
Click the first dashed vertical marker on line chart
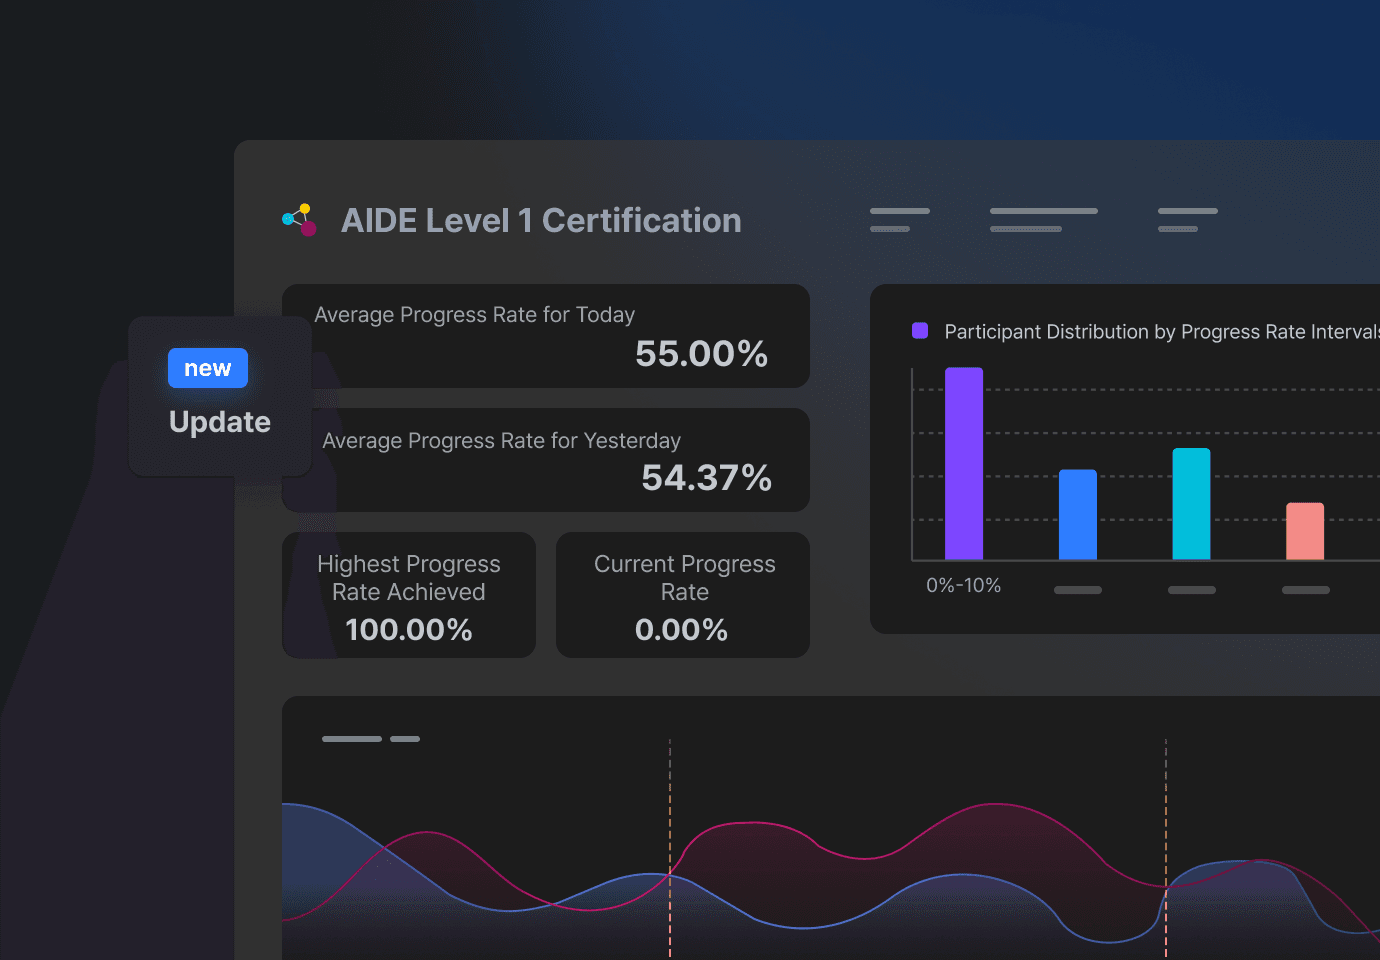(670, 848)
